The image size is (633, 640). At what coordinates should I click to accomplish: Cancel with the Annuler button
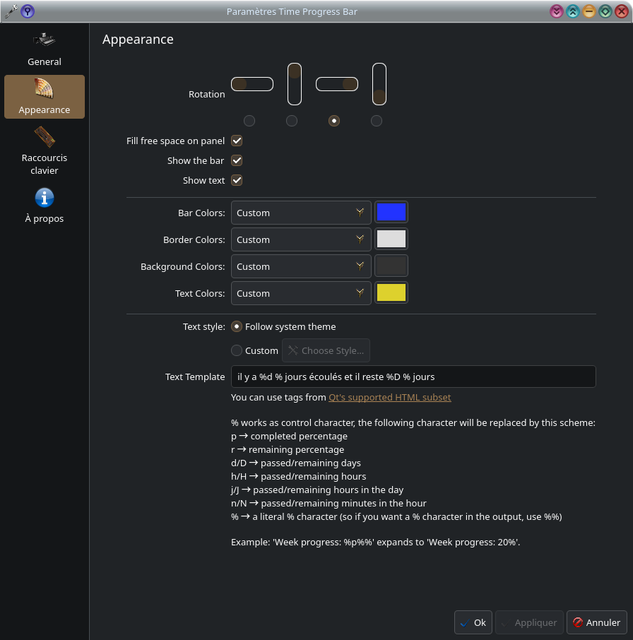[x=597, y=622]
